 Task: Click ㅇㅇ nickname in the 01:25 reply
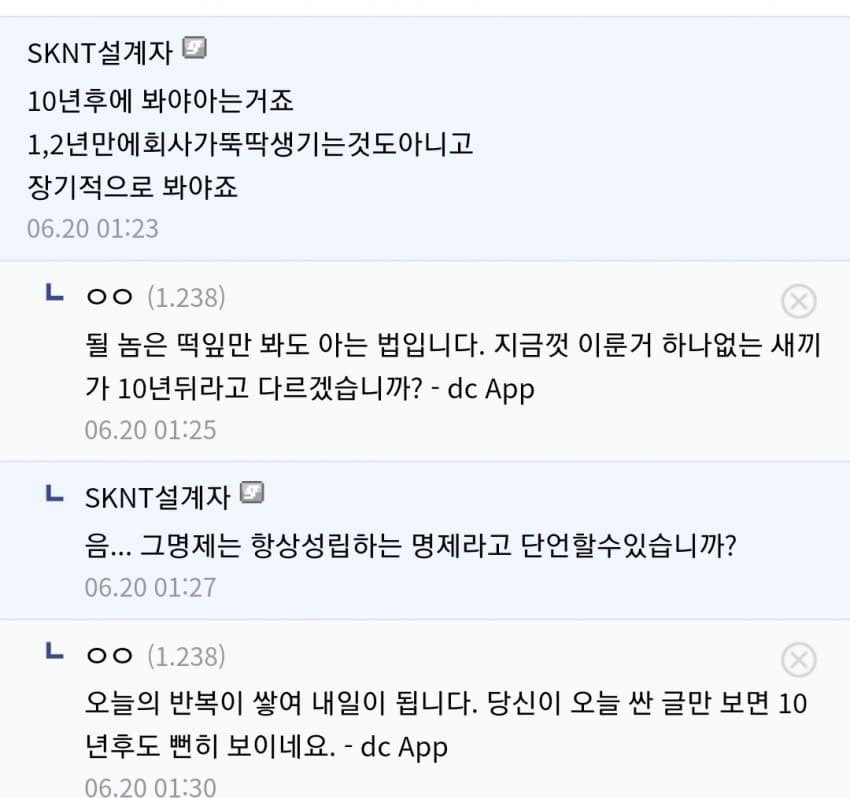click(x=109, y=297)
